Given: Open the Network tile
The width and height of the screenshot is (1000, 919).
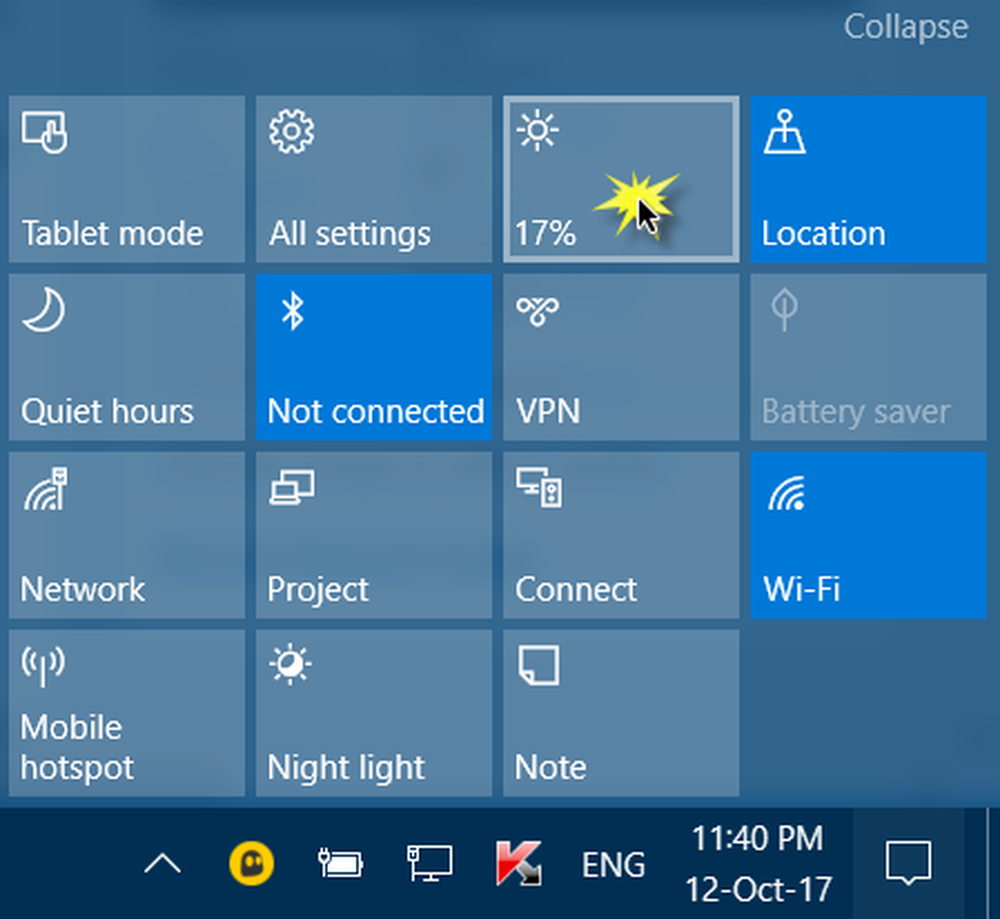Looking at the screenshot, I should (127, 535).
